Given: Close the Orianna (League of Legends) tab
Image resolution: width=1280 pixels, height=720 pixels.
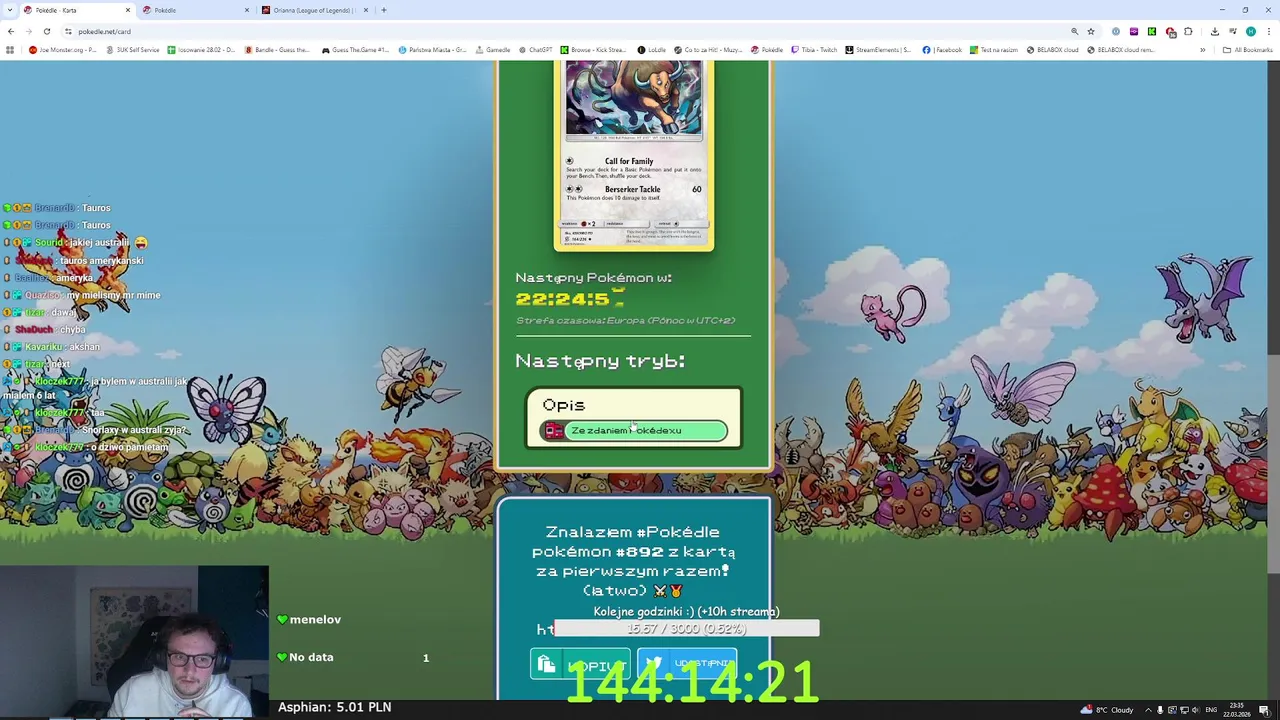Looking at the screenshot, I should (366, 10).
